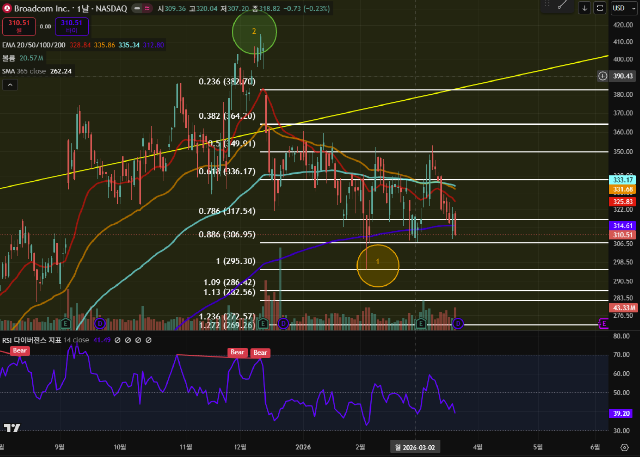
Task: Click the 39.20 RSI value label
Action: 621,414
